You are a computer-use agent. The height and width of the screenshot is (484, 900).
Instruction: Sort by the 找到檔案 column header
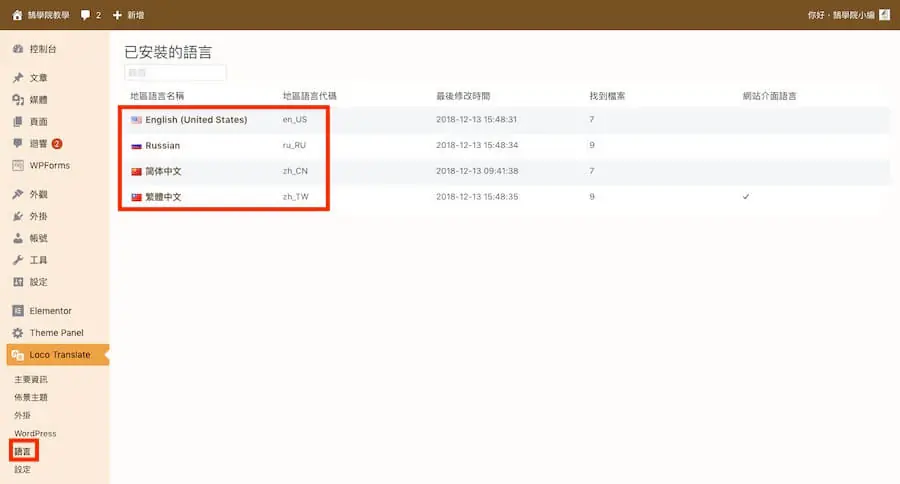click(607, 96)
